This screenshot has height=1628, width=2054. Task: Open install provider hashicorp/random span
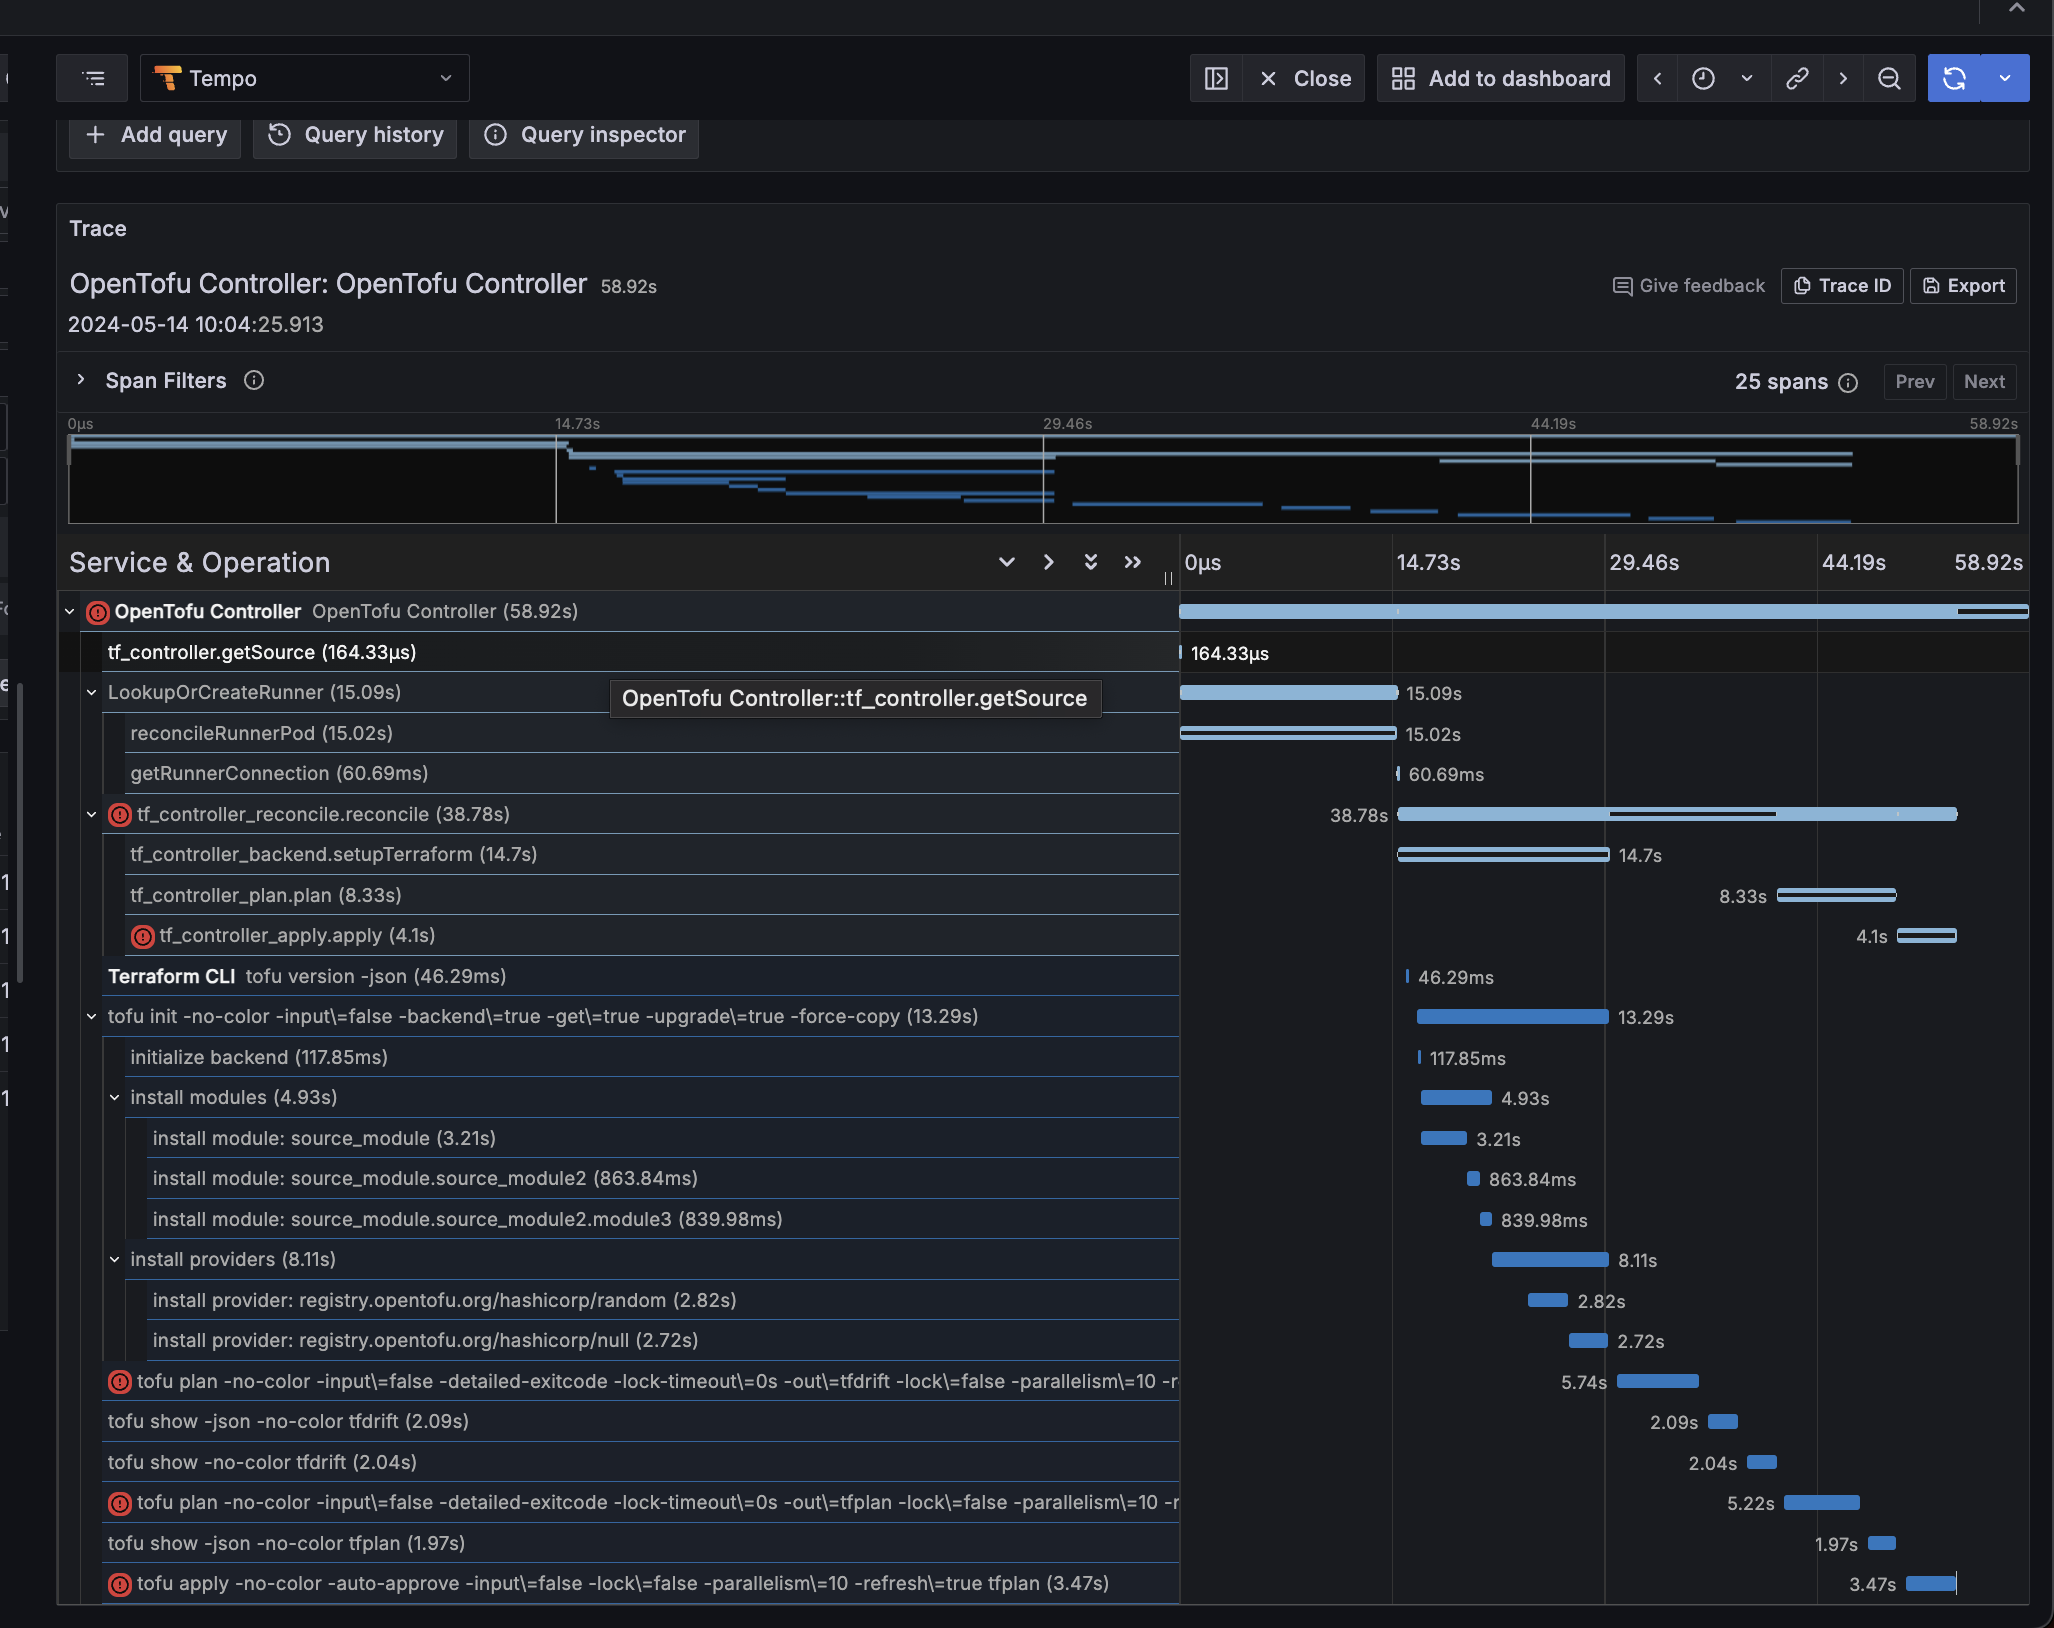click(x=663, y=1300)
